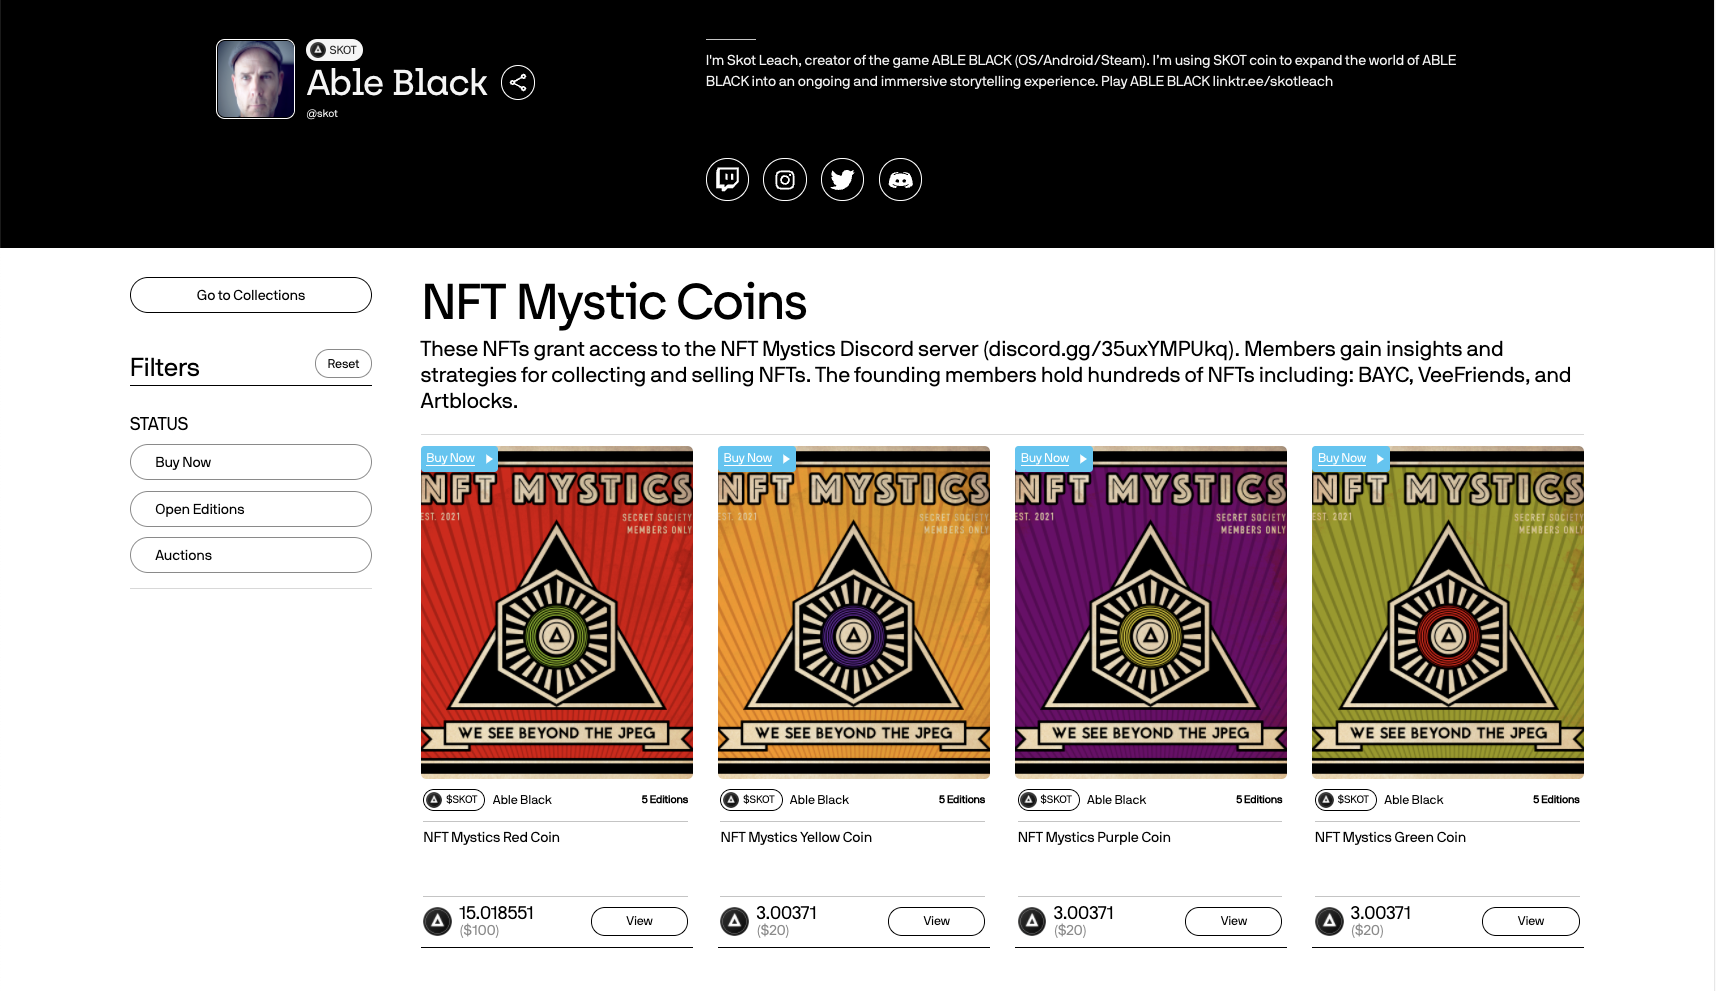Click the ($100) dollar value under Red Coin

tap(479, 931)
